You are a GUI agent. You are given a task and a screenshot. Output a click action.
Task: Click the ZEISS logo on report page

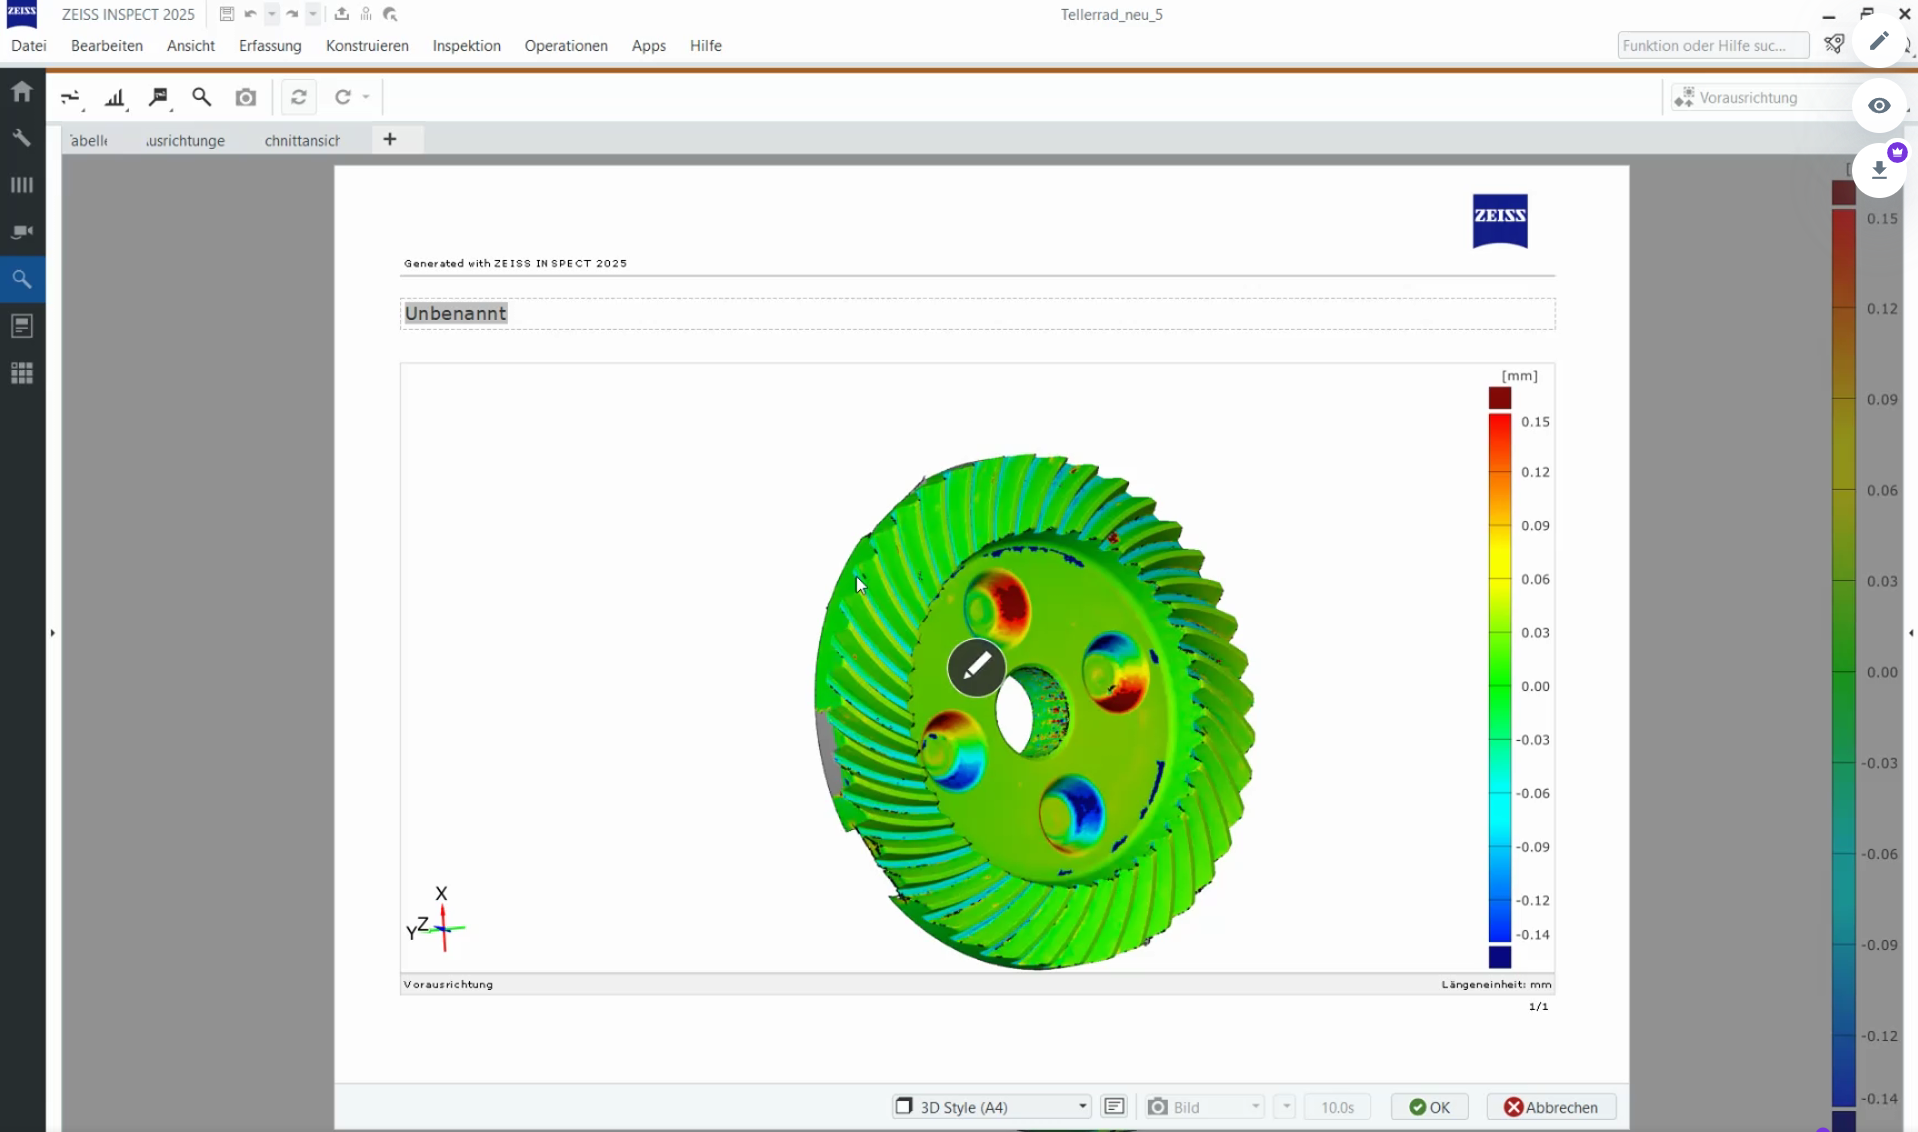tap(1500, 220)
